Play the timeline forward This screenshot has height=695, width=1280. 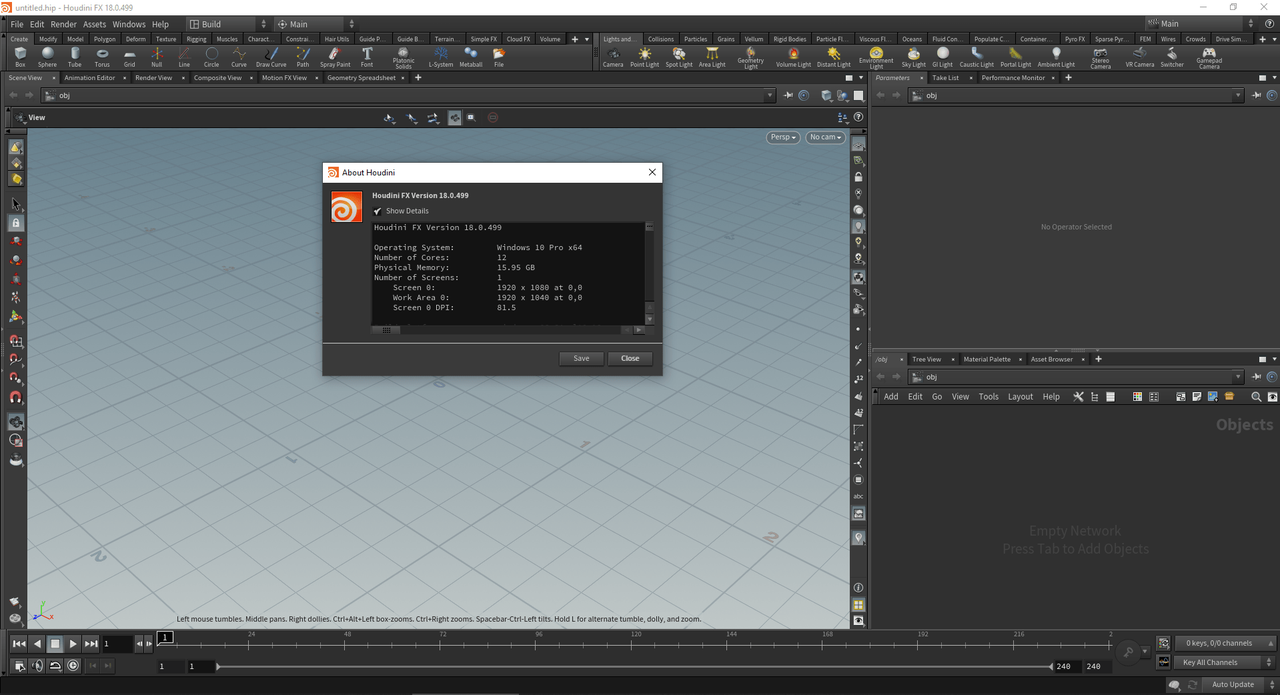click(x=73, y=644)
